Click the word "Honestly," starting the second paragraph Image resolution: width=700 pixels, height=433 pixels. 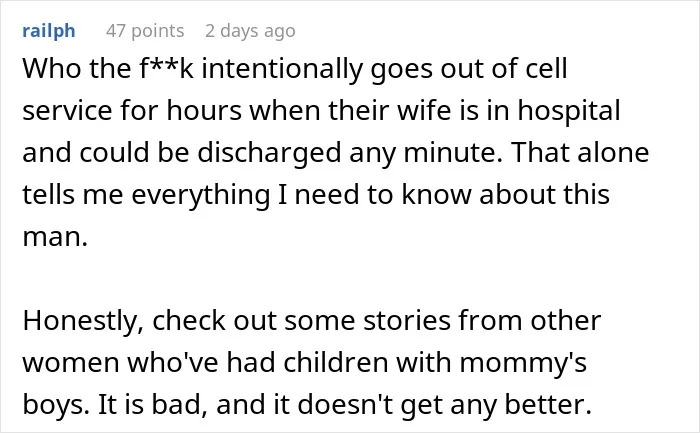pyautogui.click(x=83, y=321)
